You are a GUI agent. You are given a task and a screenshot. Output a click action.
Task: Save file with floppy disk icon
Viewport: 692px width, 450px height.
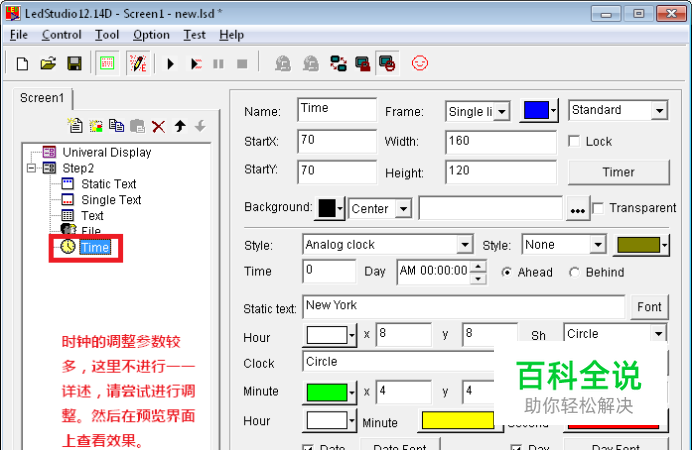[74, 64]
